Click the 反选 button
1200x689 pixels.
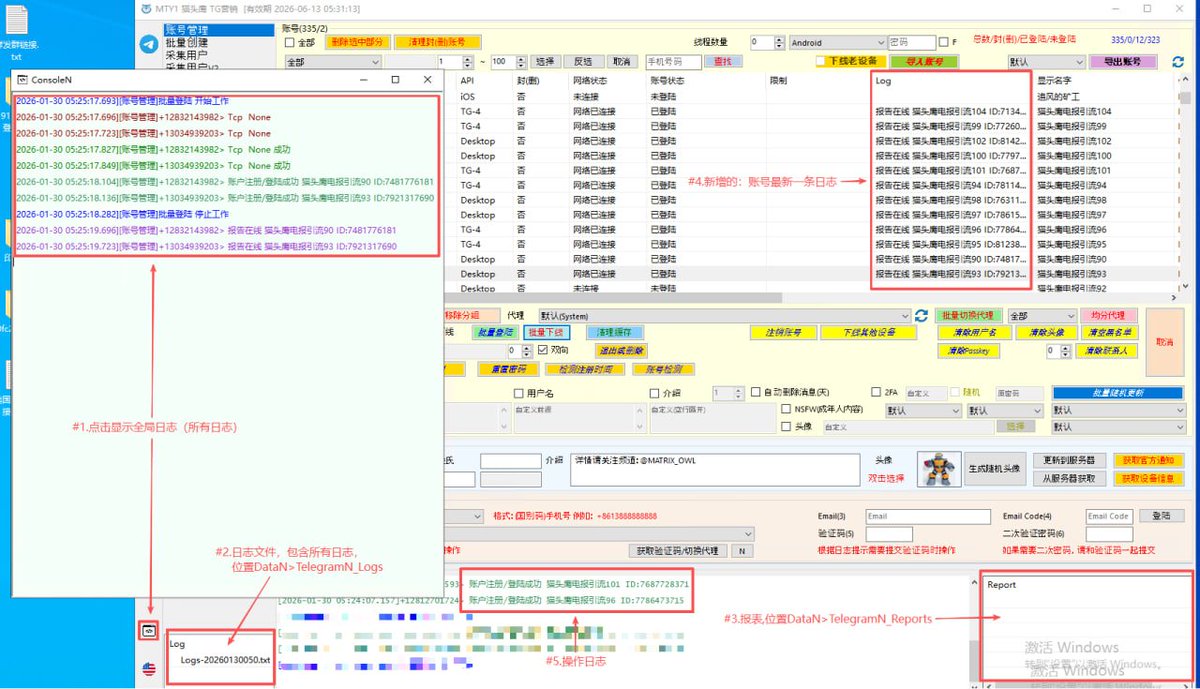583,62
